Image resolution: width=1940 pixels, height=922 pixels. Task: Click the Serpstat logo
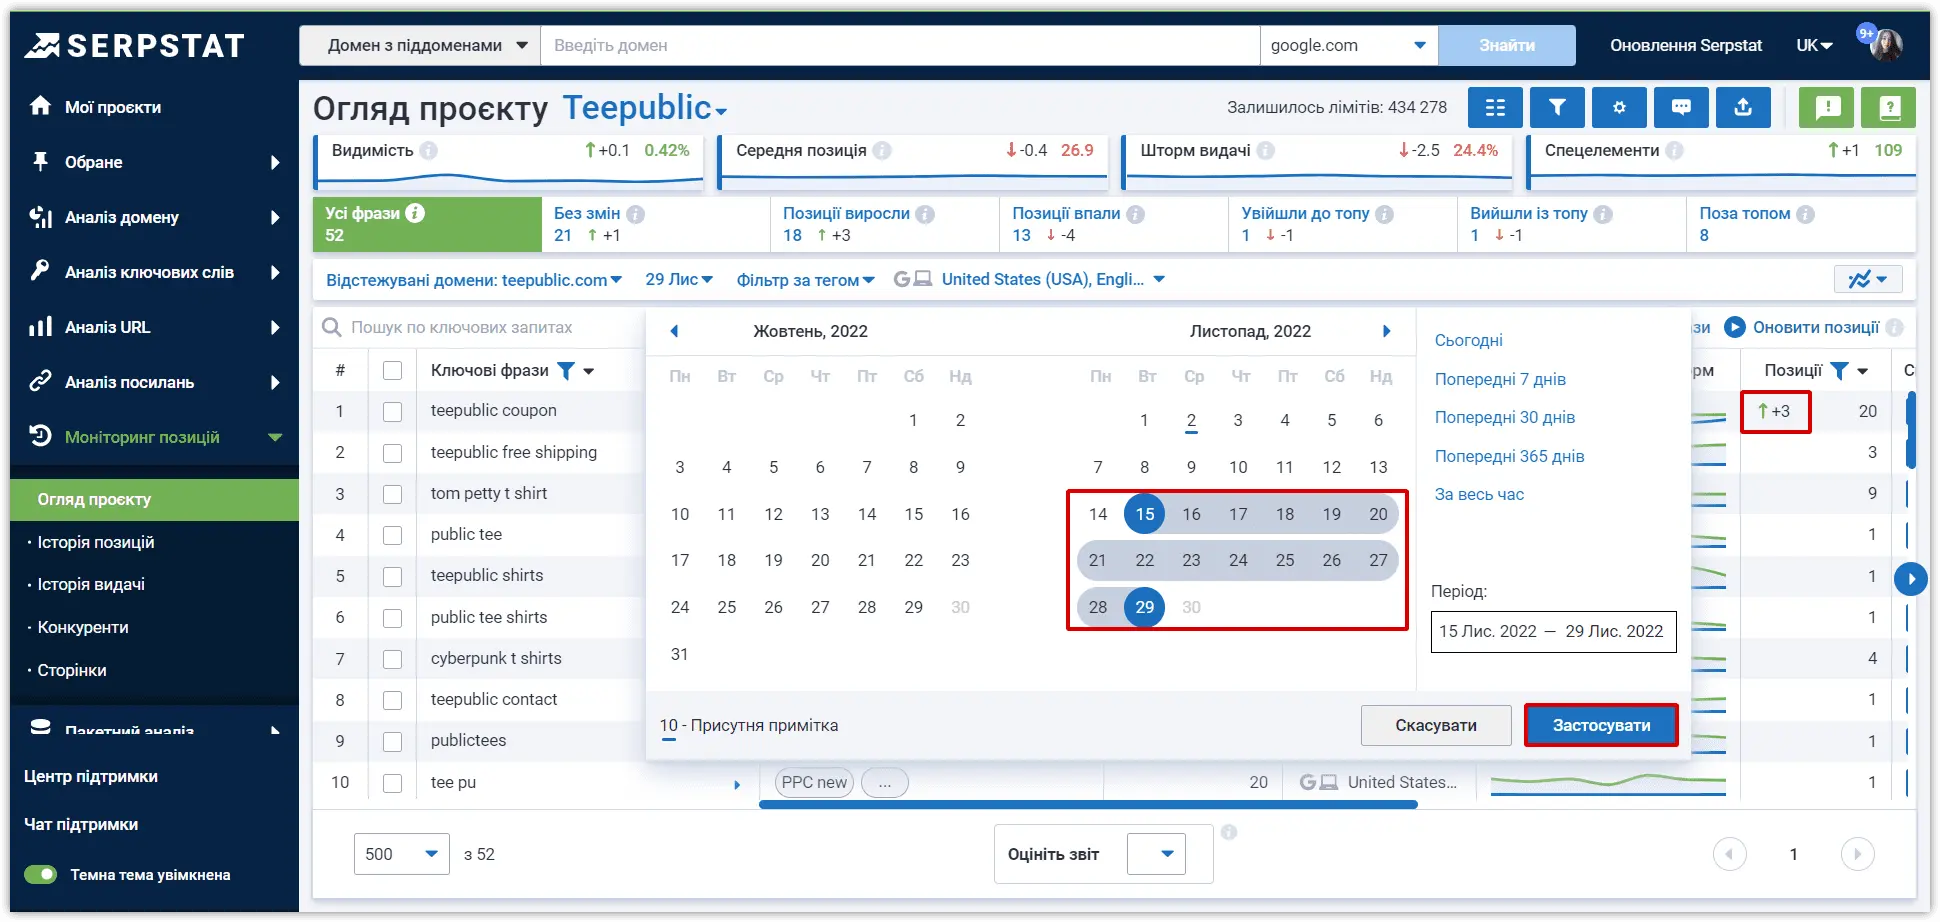tap(134, 45)
